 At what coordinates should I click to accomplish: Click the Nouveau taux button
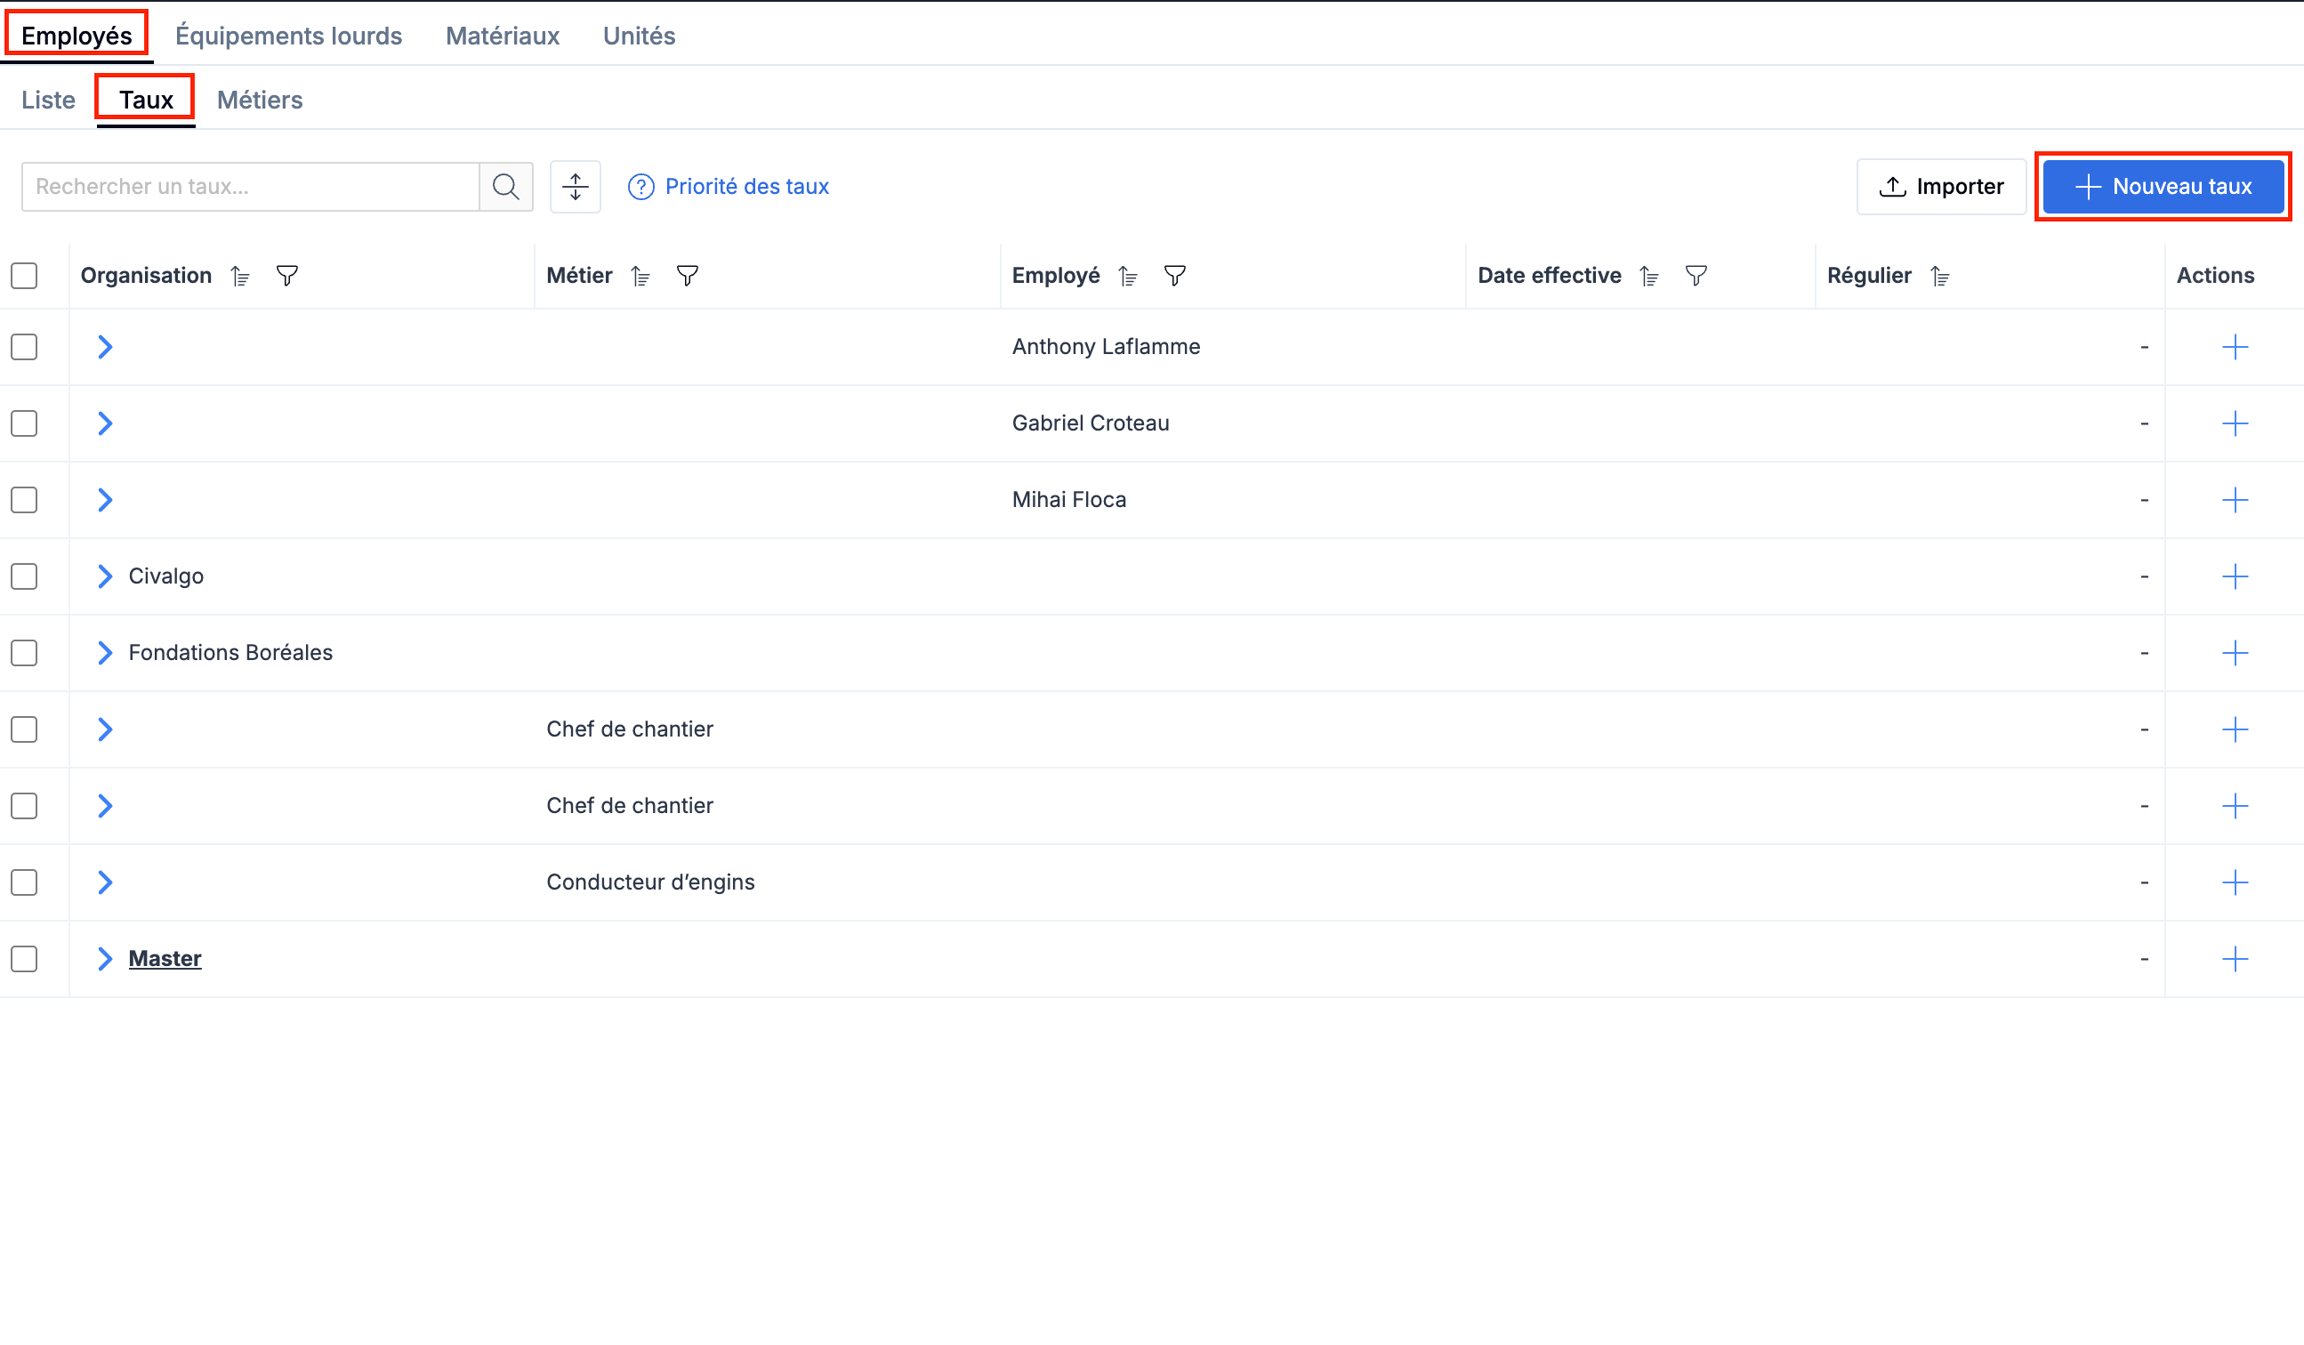click(x=2163, y=187)
